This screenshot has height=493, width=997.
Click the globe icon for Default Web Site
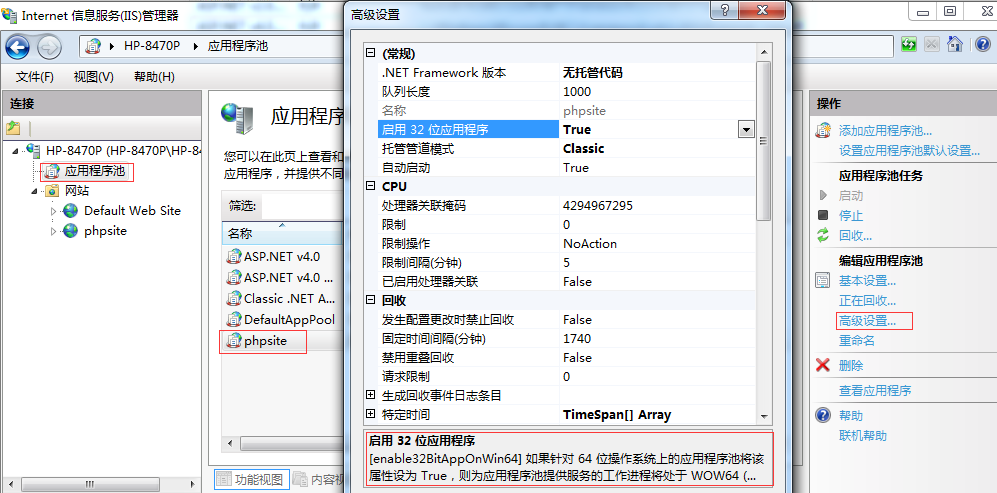(71, 211)
